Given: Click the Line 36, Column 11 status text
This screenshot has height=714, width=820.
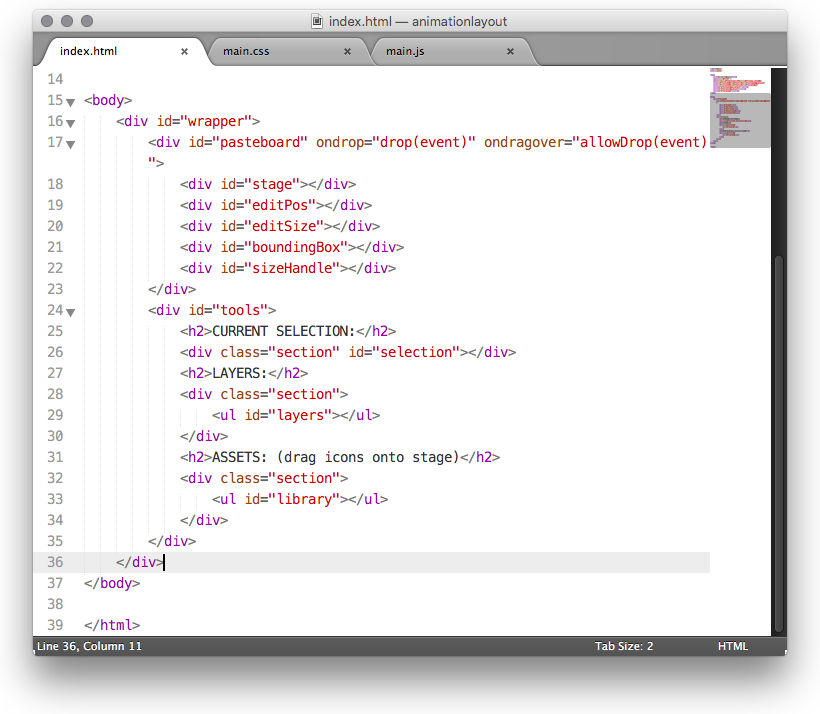Looking at the screenshot, I should [x=89, y=646].
